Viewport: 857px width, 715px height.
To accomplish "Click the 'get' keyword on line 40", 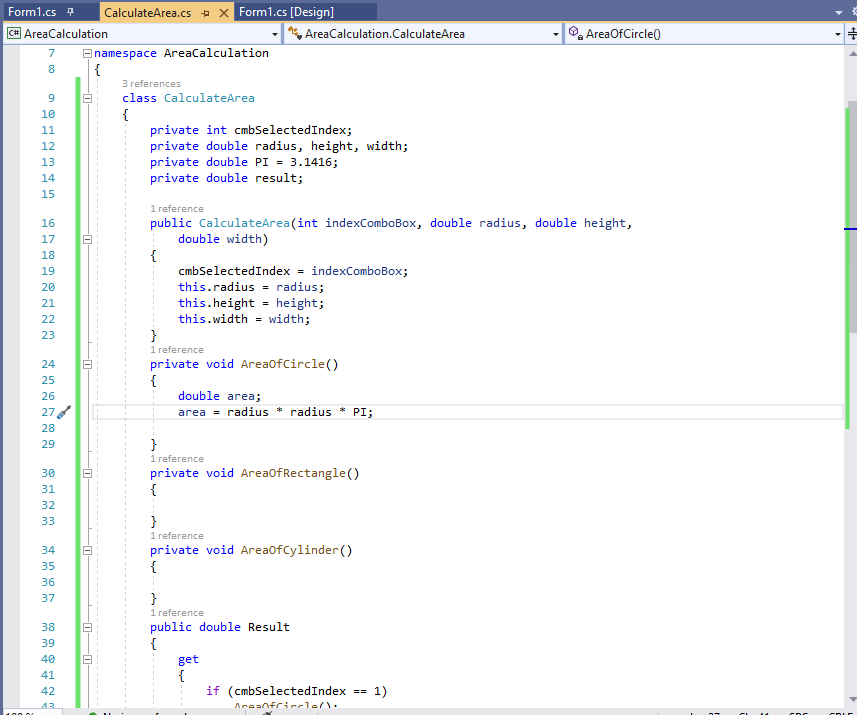I will coord(189,660).
